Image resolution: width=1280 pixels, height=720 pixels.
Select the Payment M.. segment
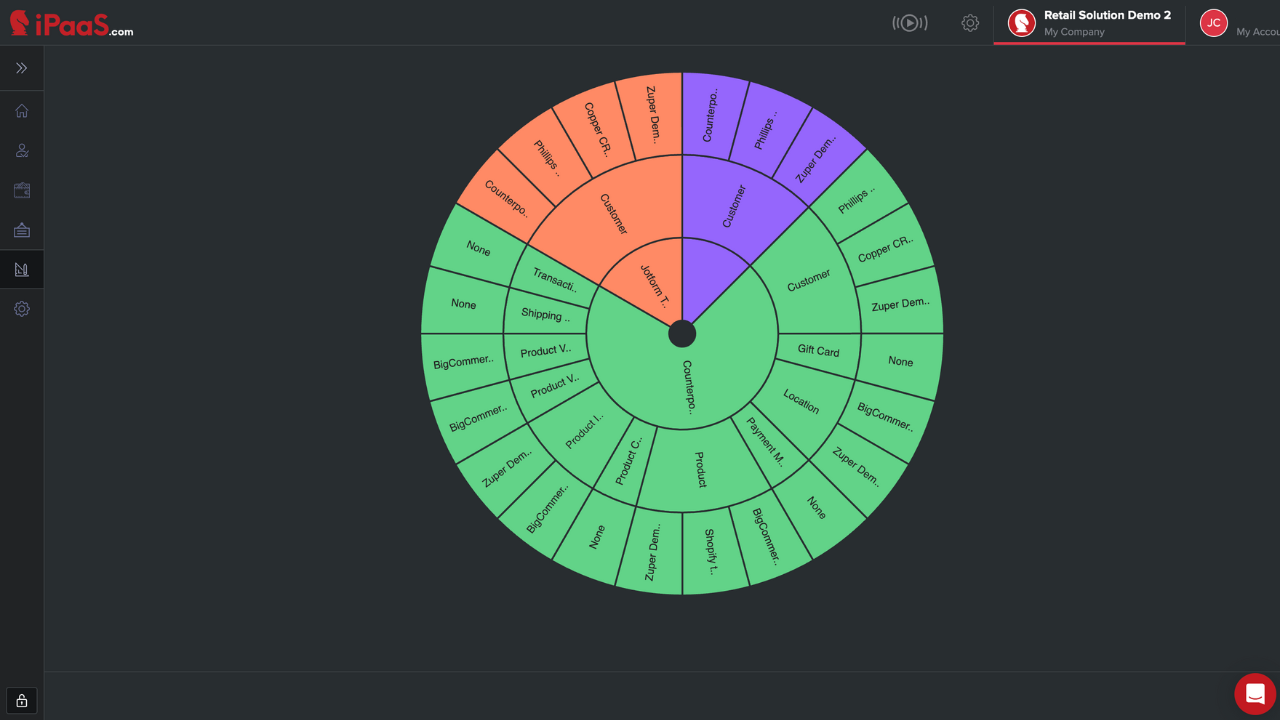click(x=765, y=444)
